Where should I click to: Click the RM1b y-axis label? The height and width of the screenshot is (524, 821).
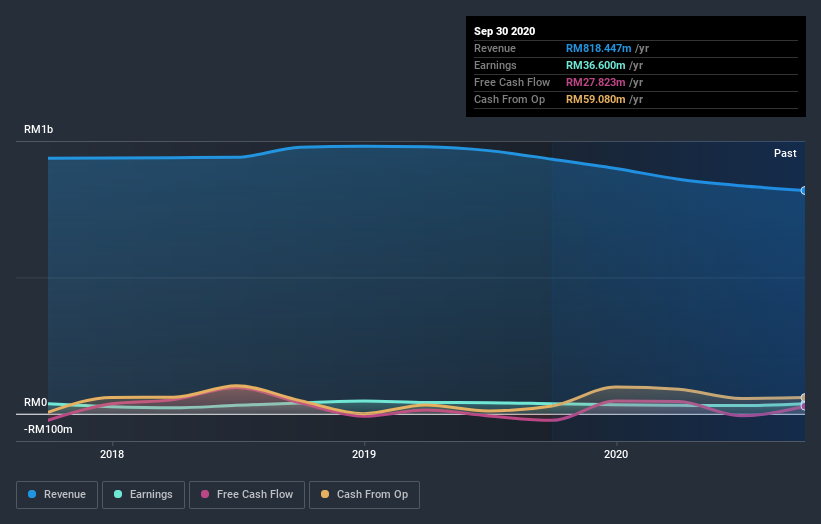click(x=38, y=129)
